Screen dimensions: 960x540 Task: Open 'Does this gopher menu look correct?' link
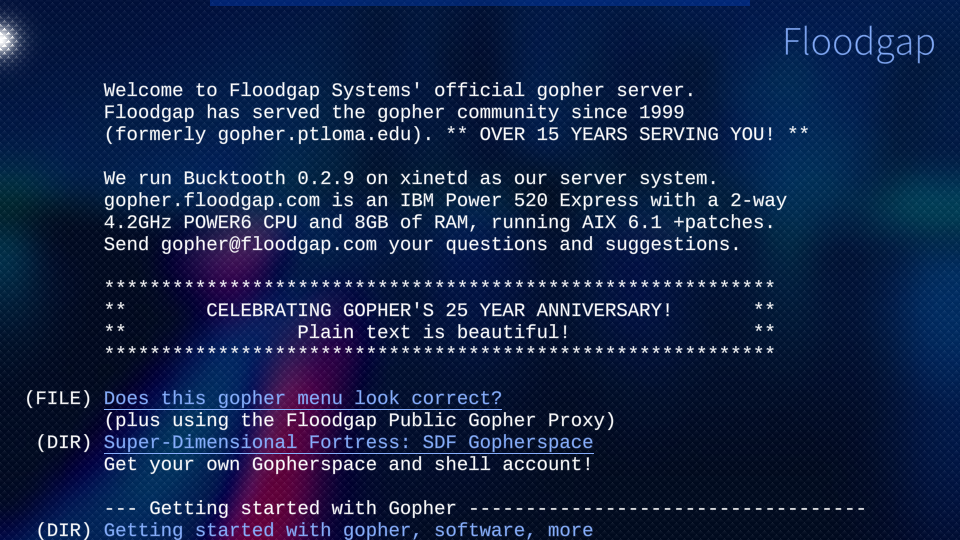[302, 399]
